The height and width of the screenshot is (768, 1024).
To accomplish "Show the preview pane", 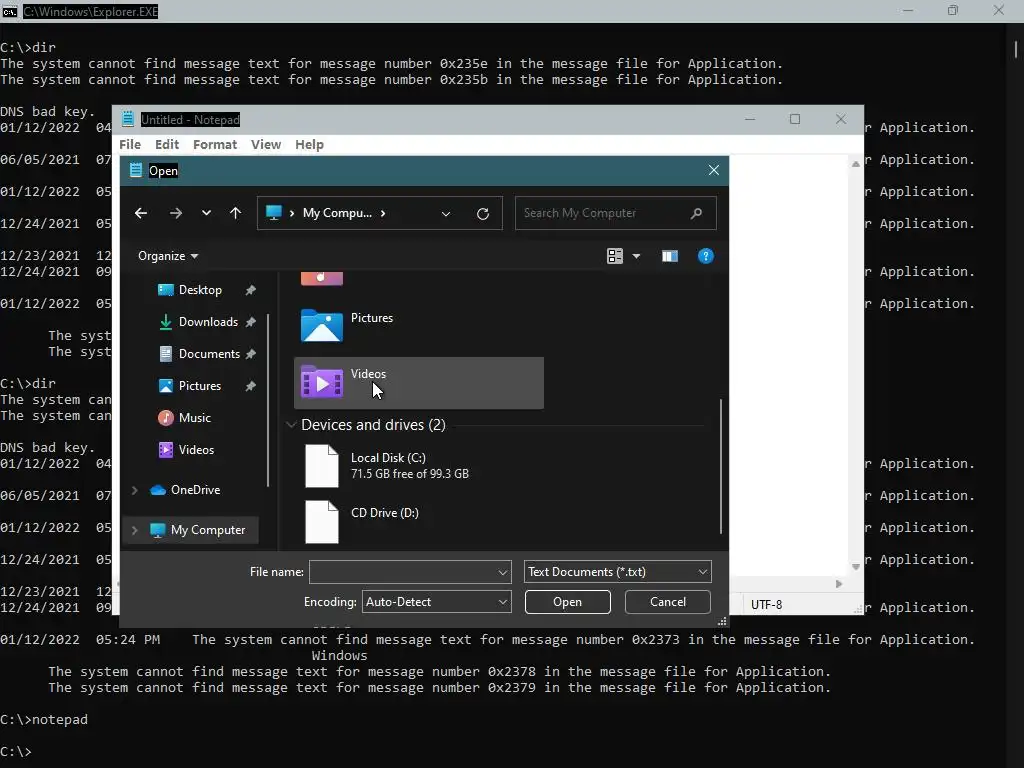I will pyautogui.click(x=670, y=256).
